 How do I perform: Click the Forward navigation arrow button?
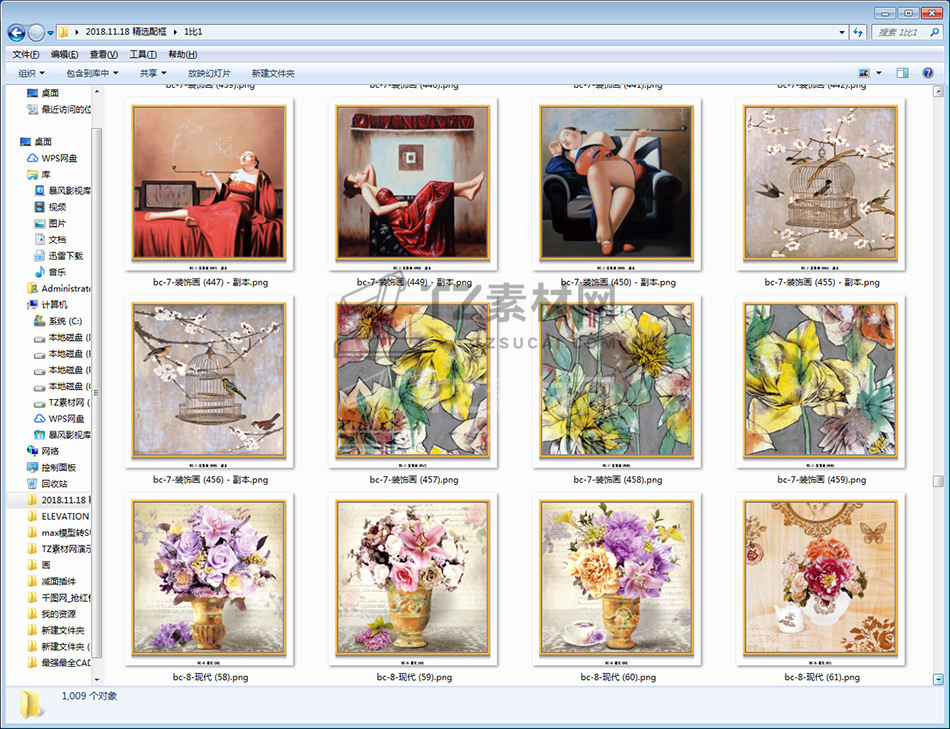[x=36, y=32]
